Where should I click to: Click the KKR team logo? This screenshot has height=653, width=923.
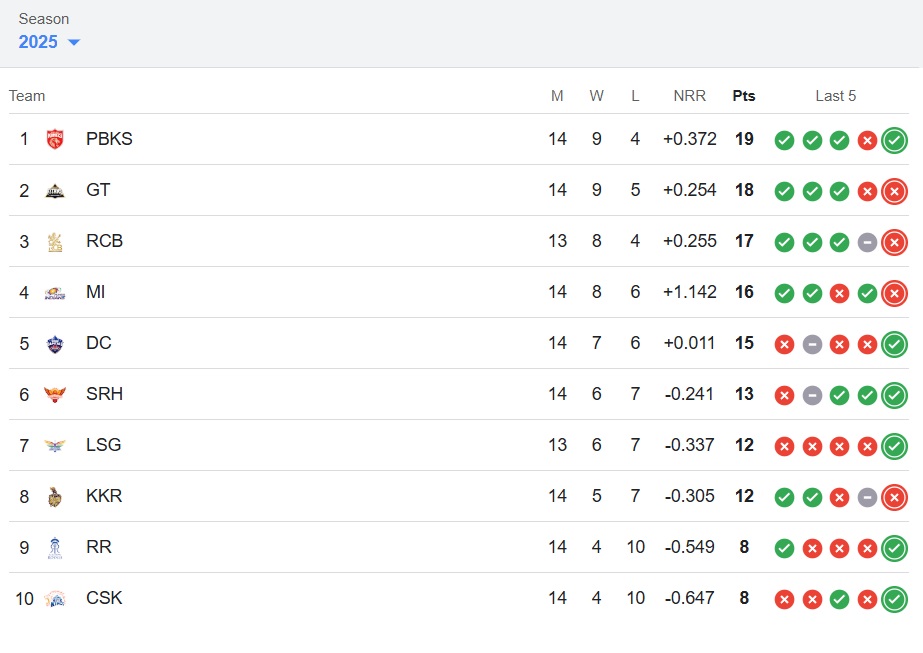(x=56, y=497)
